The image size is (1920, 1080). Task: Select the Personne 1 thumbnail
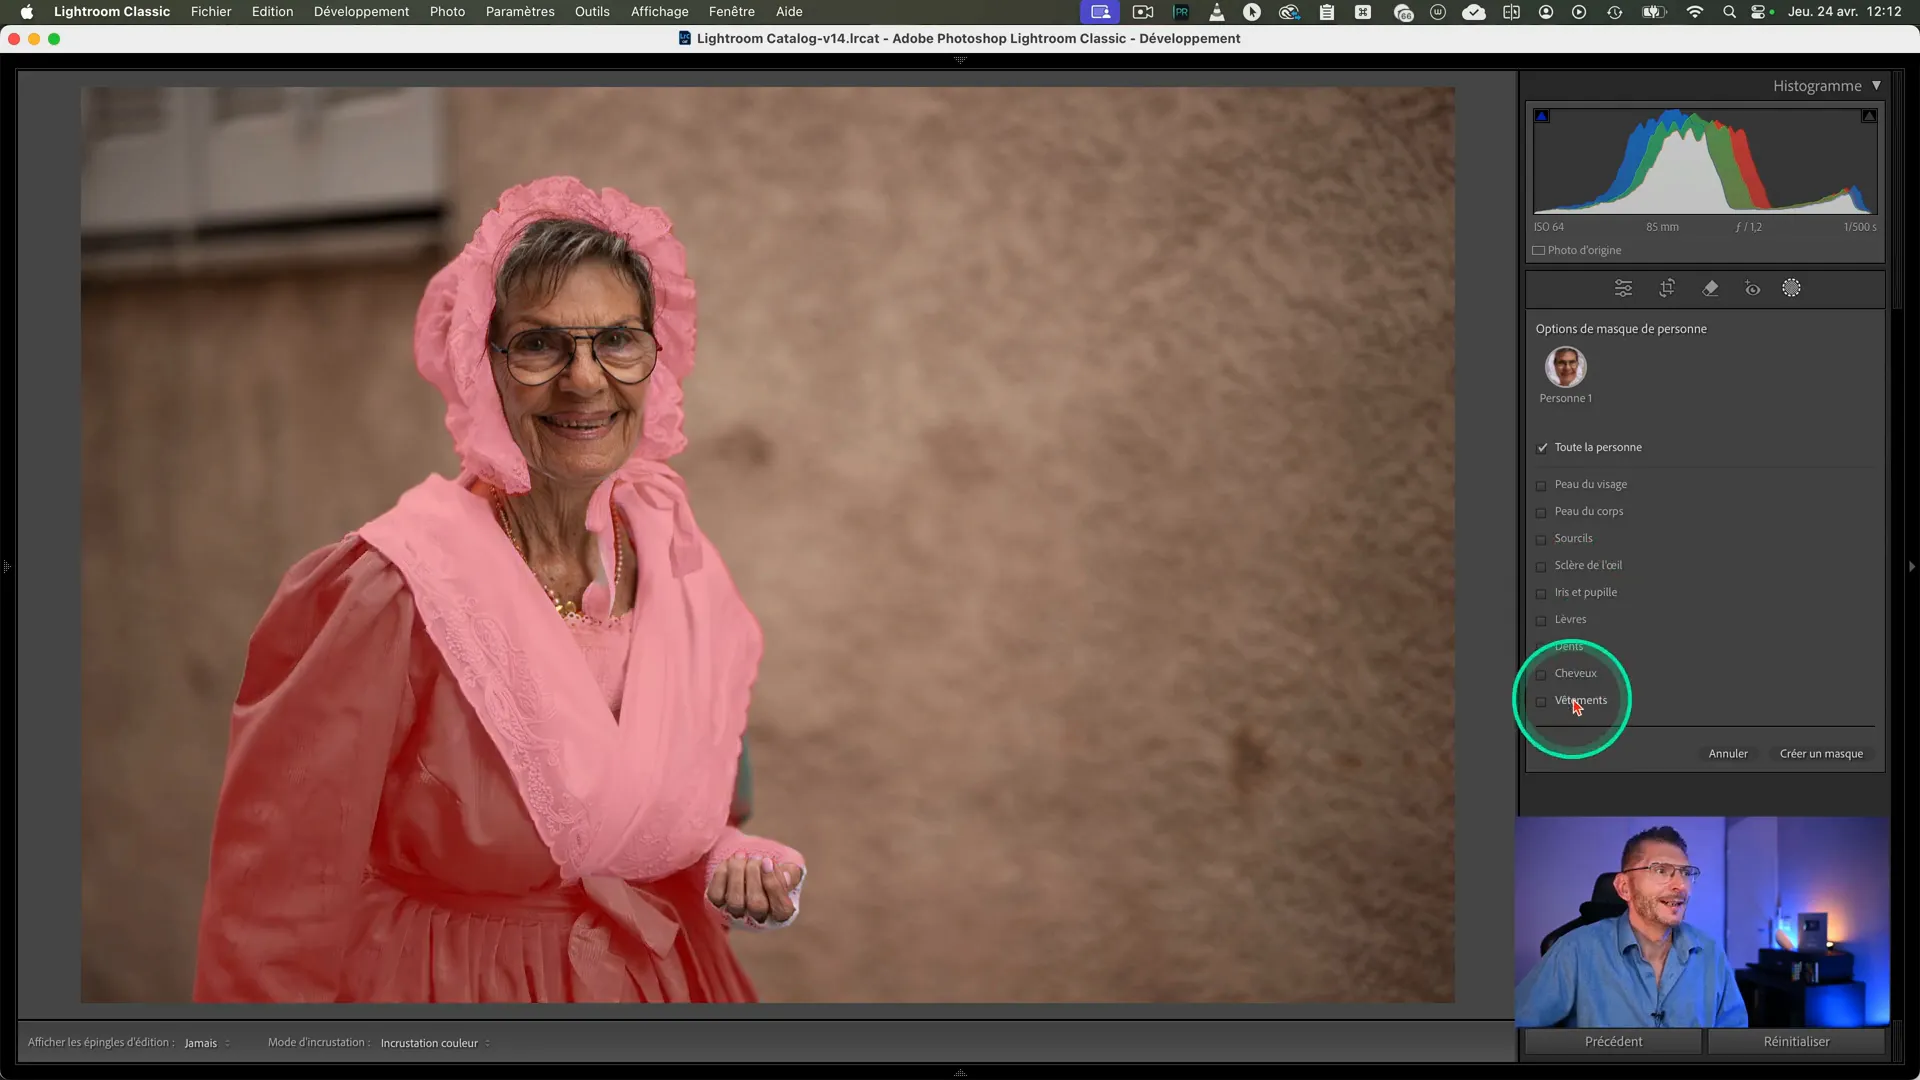pyautogui.click(x=1565, y=368)
